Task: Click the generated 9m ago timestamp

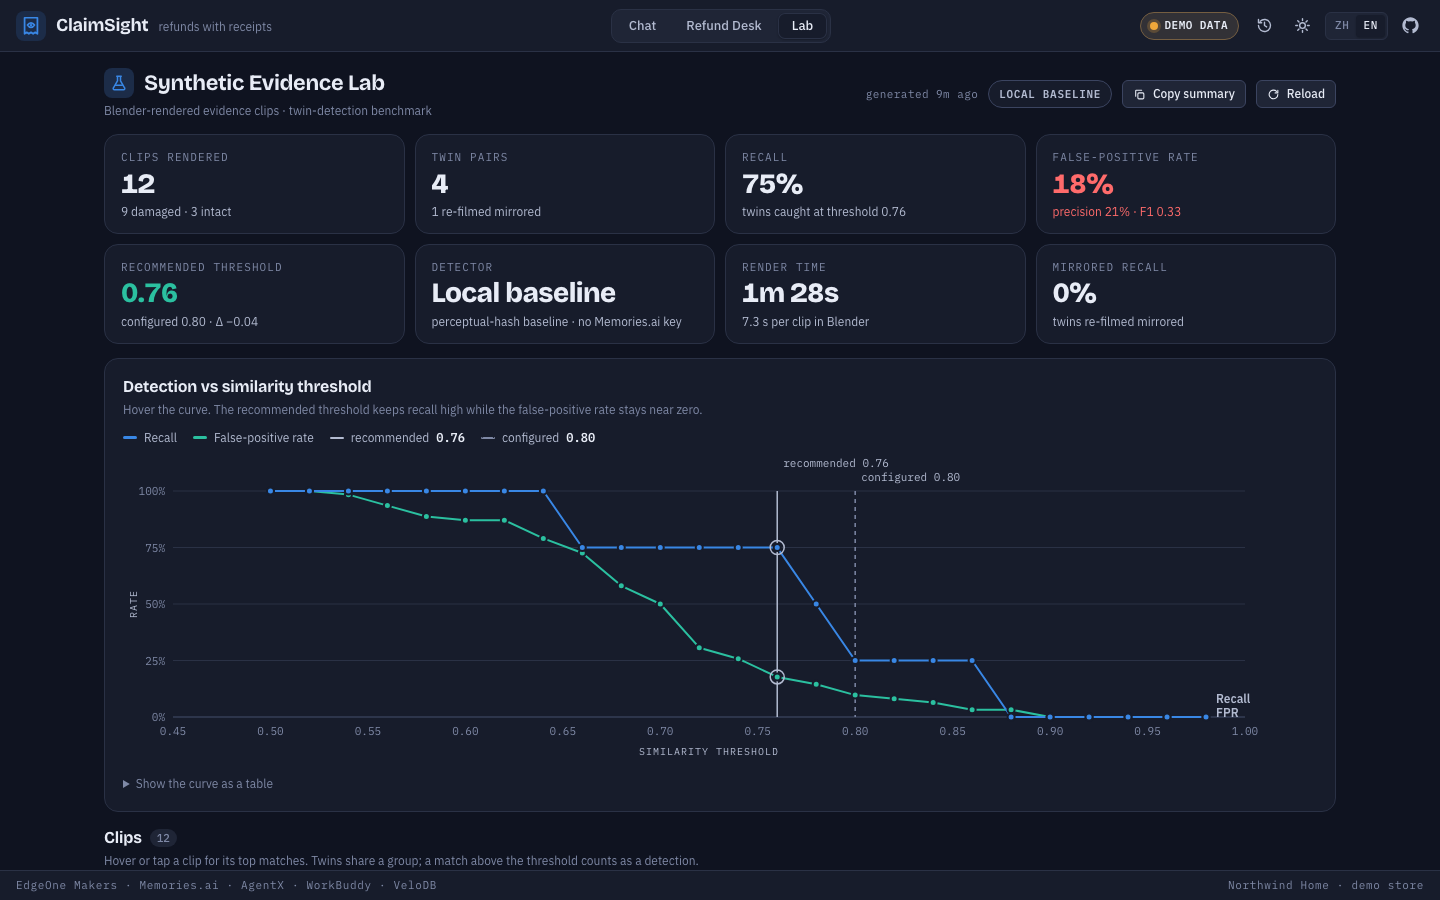Action: (922, 94)
